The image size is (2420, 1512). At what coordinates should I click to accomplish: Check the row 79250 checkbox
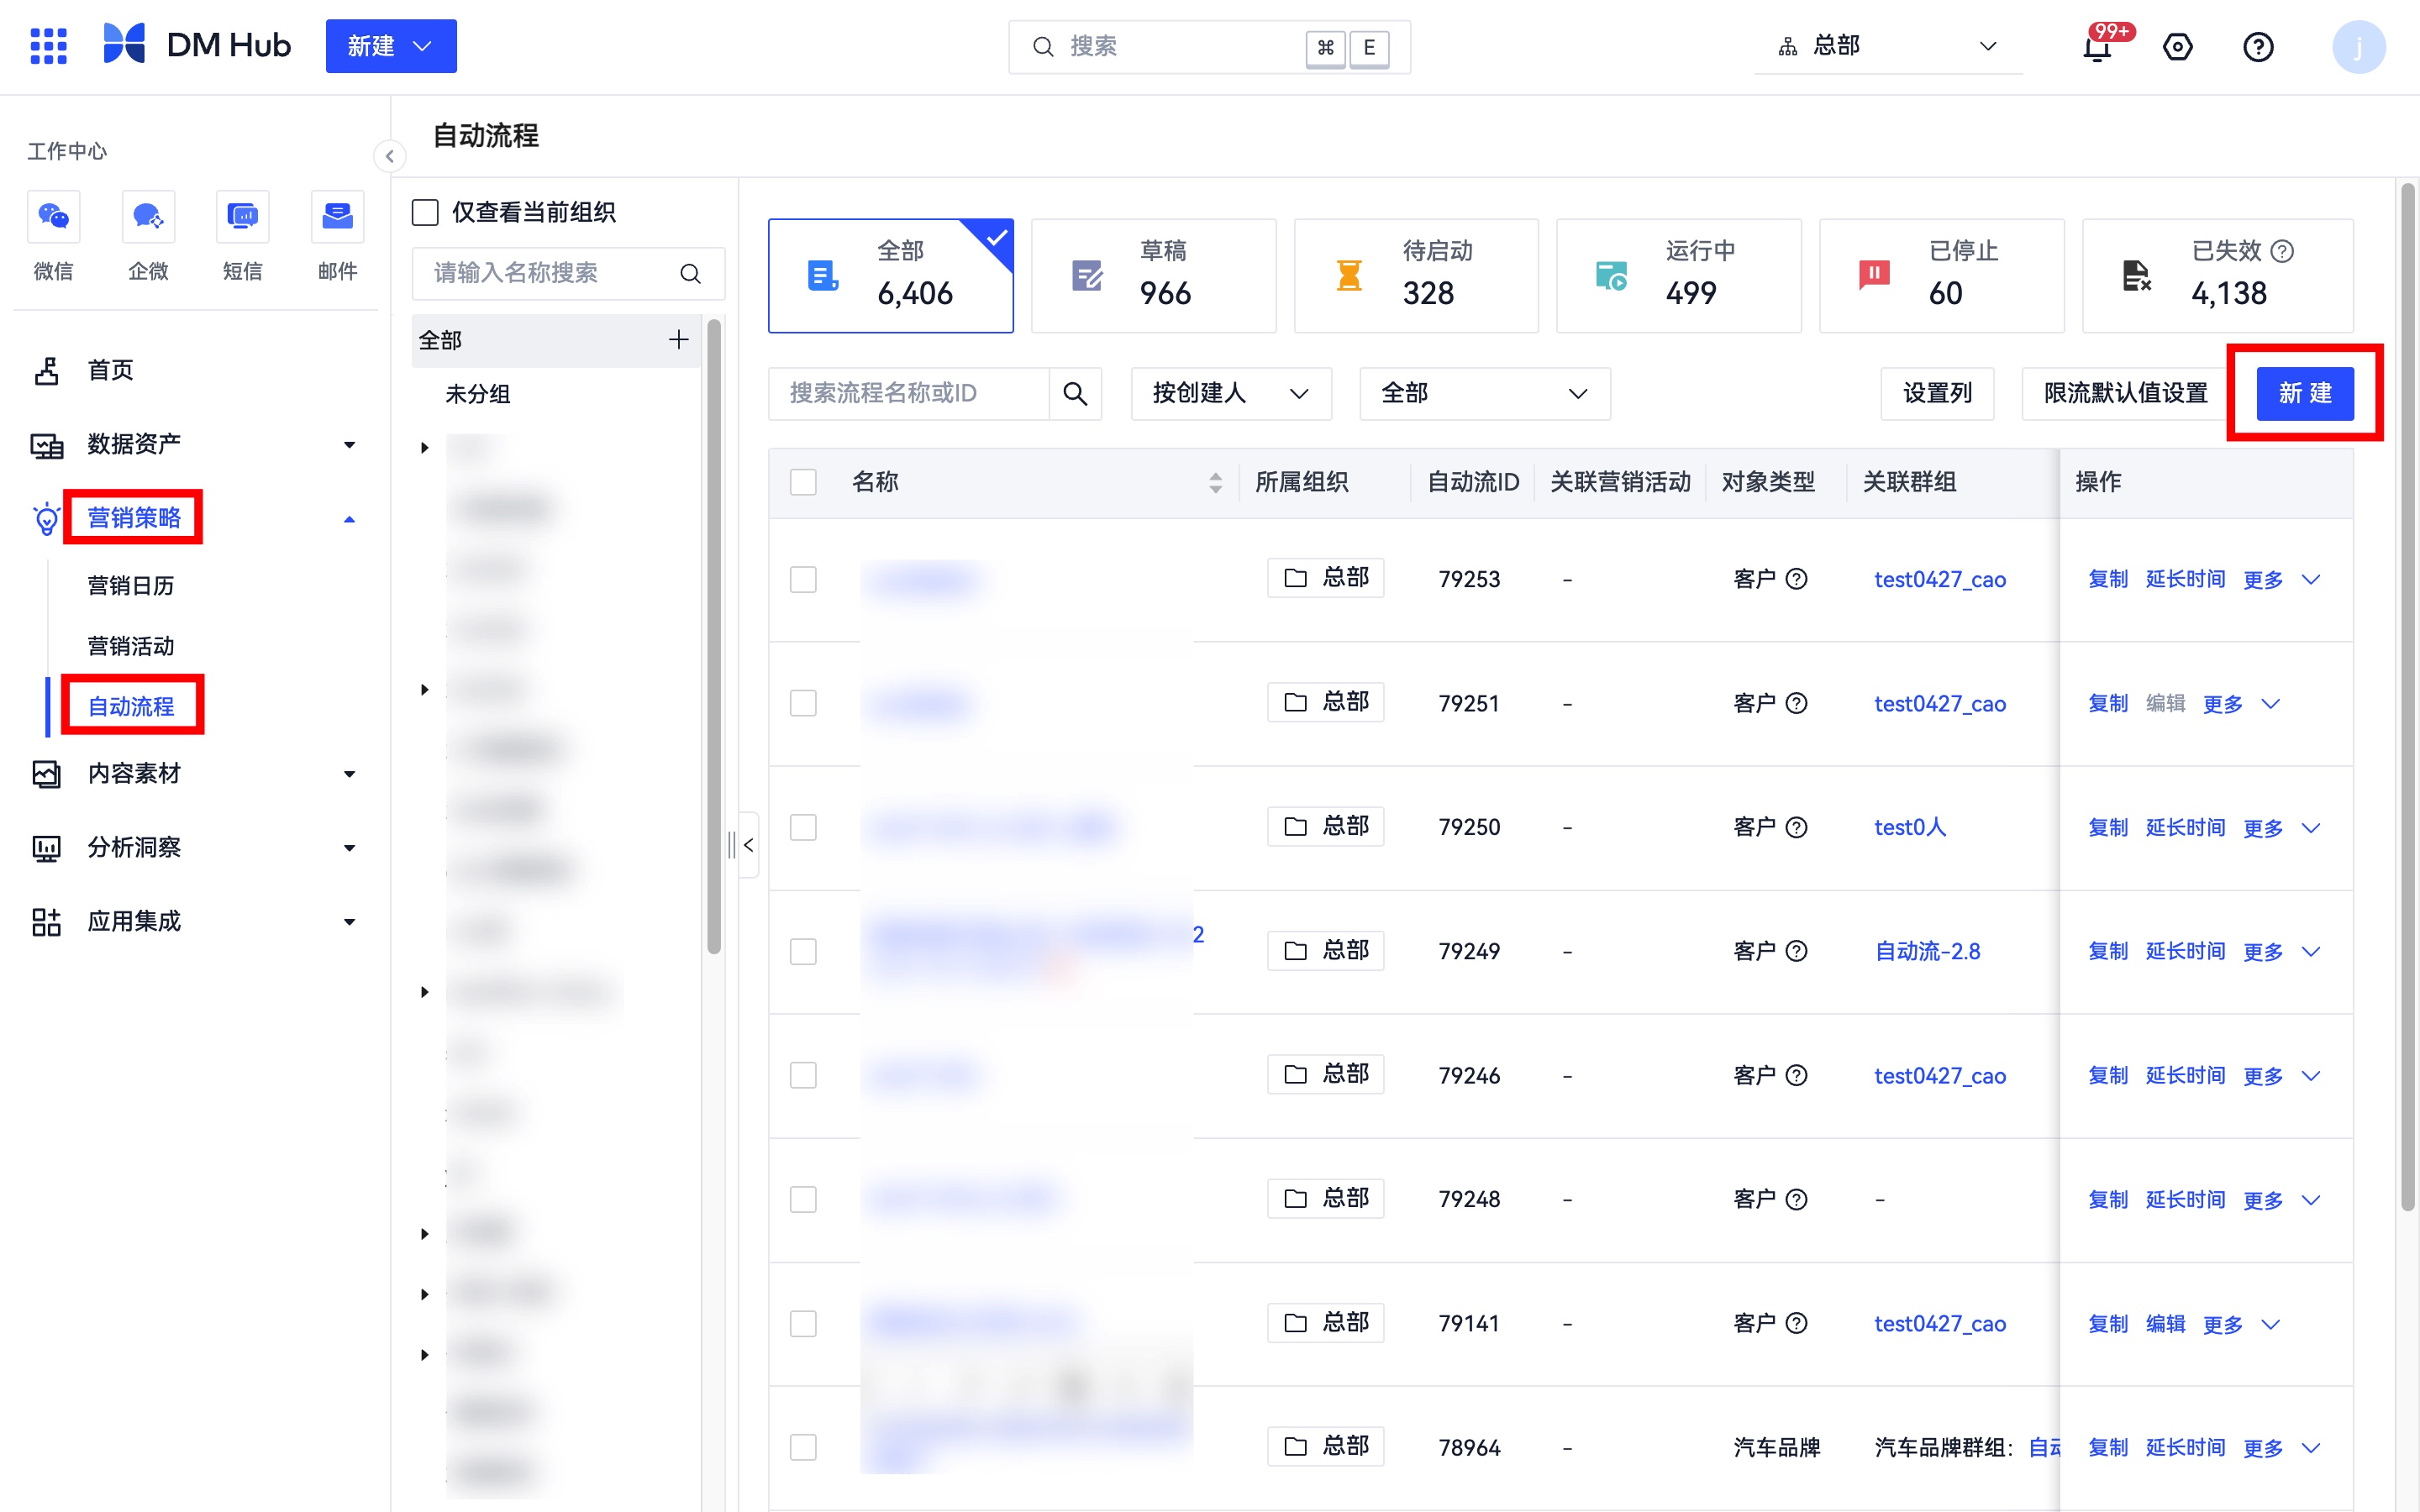[x=803, y=827]
